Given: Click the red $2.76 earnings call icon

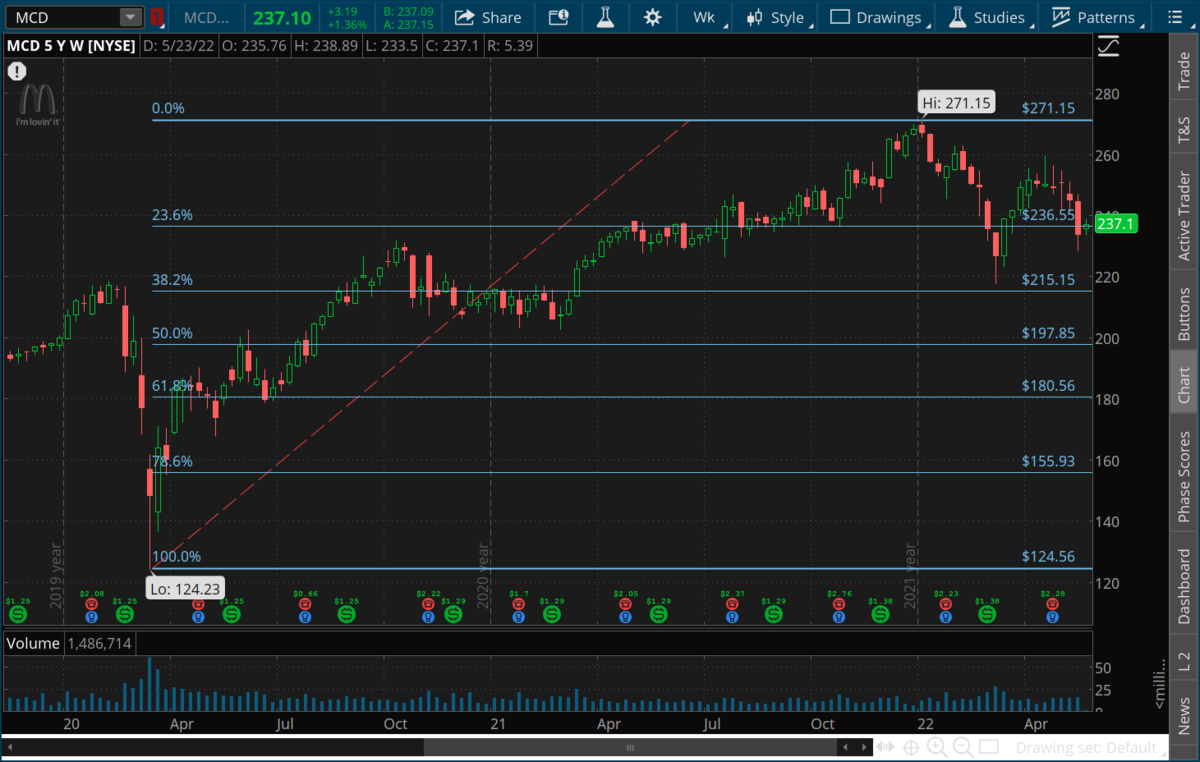Looking at the screenshot, I should 840,605.
